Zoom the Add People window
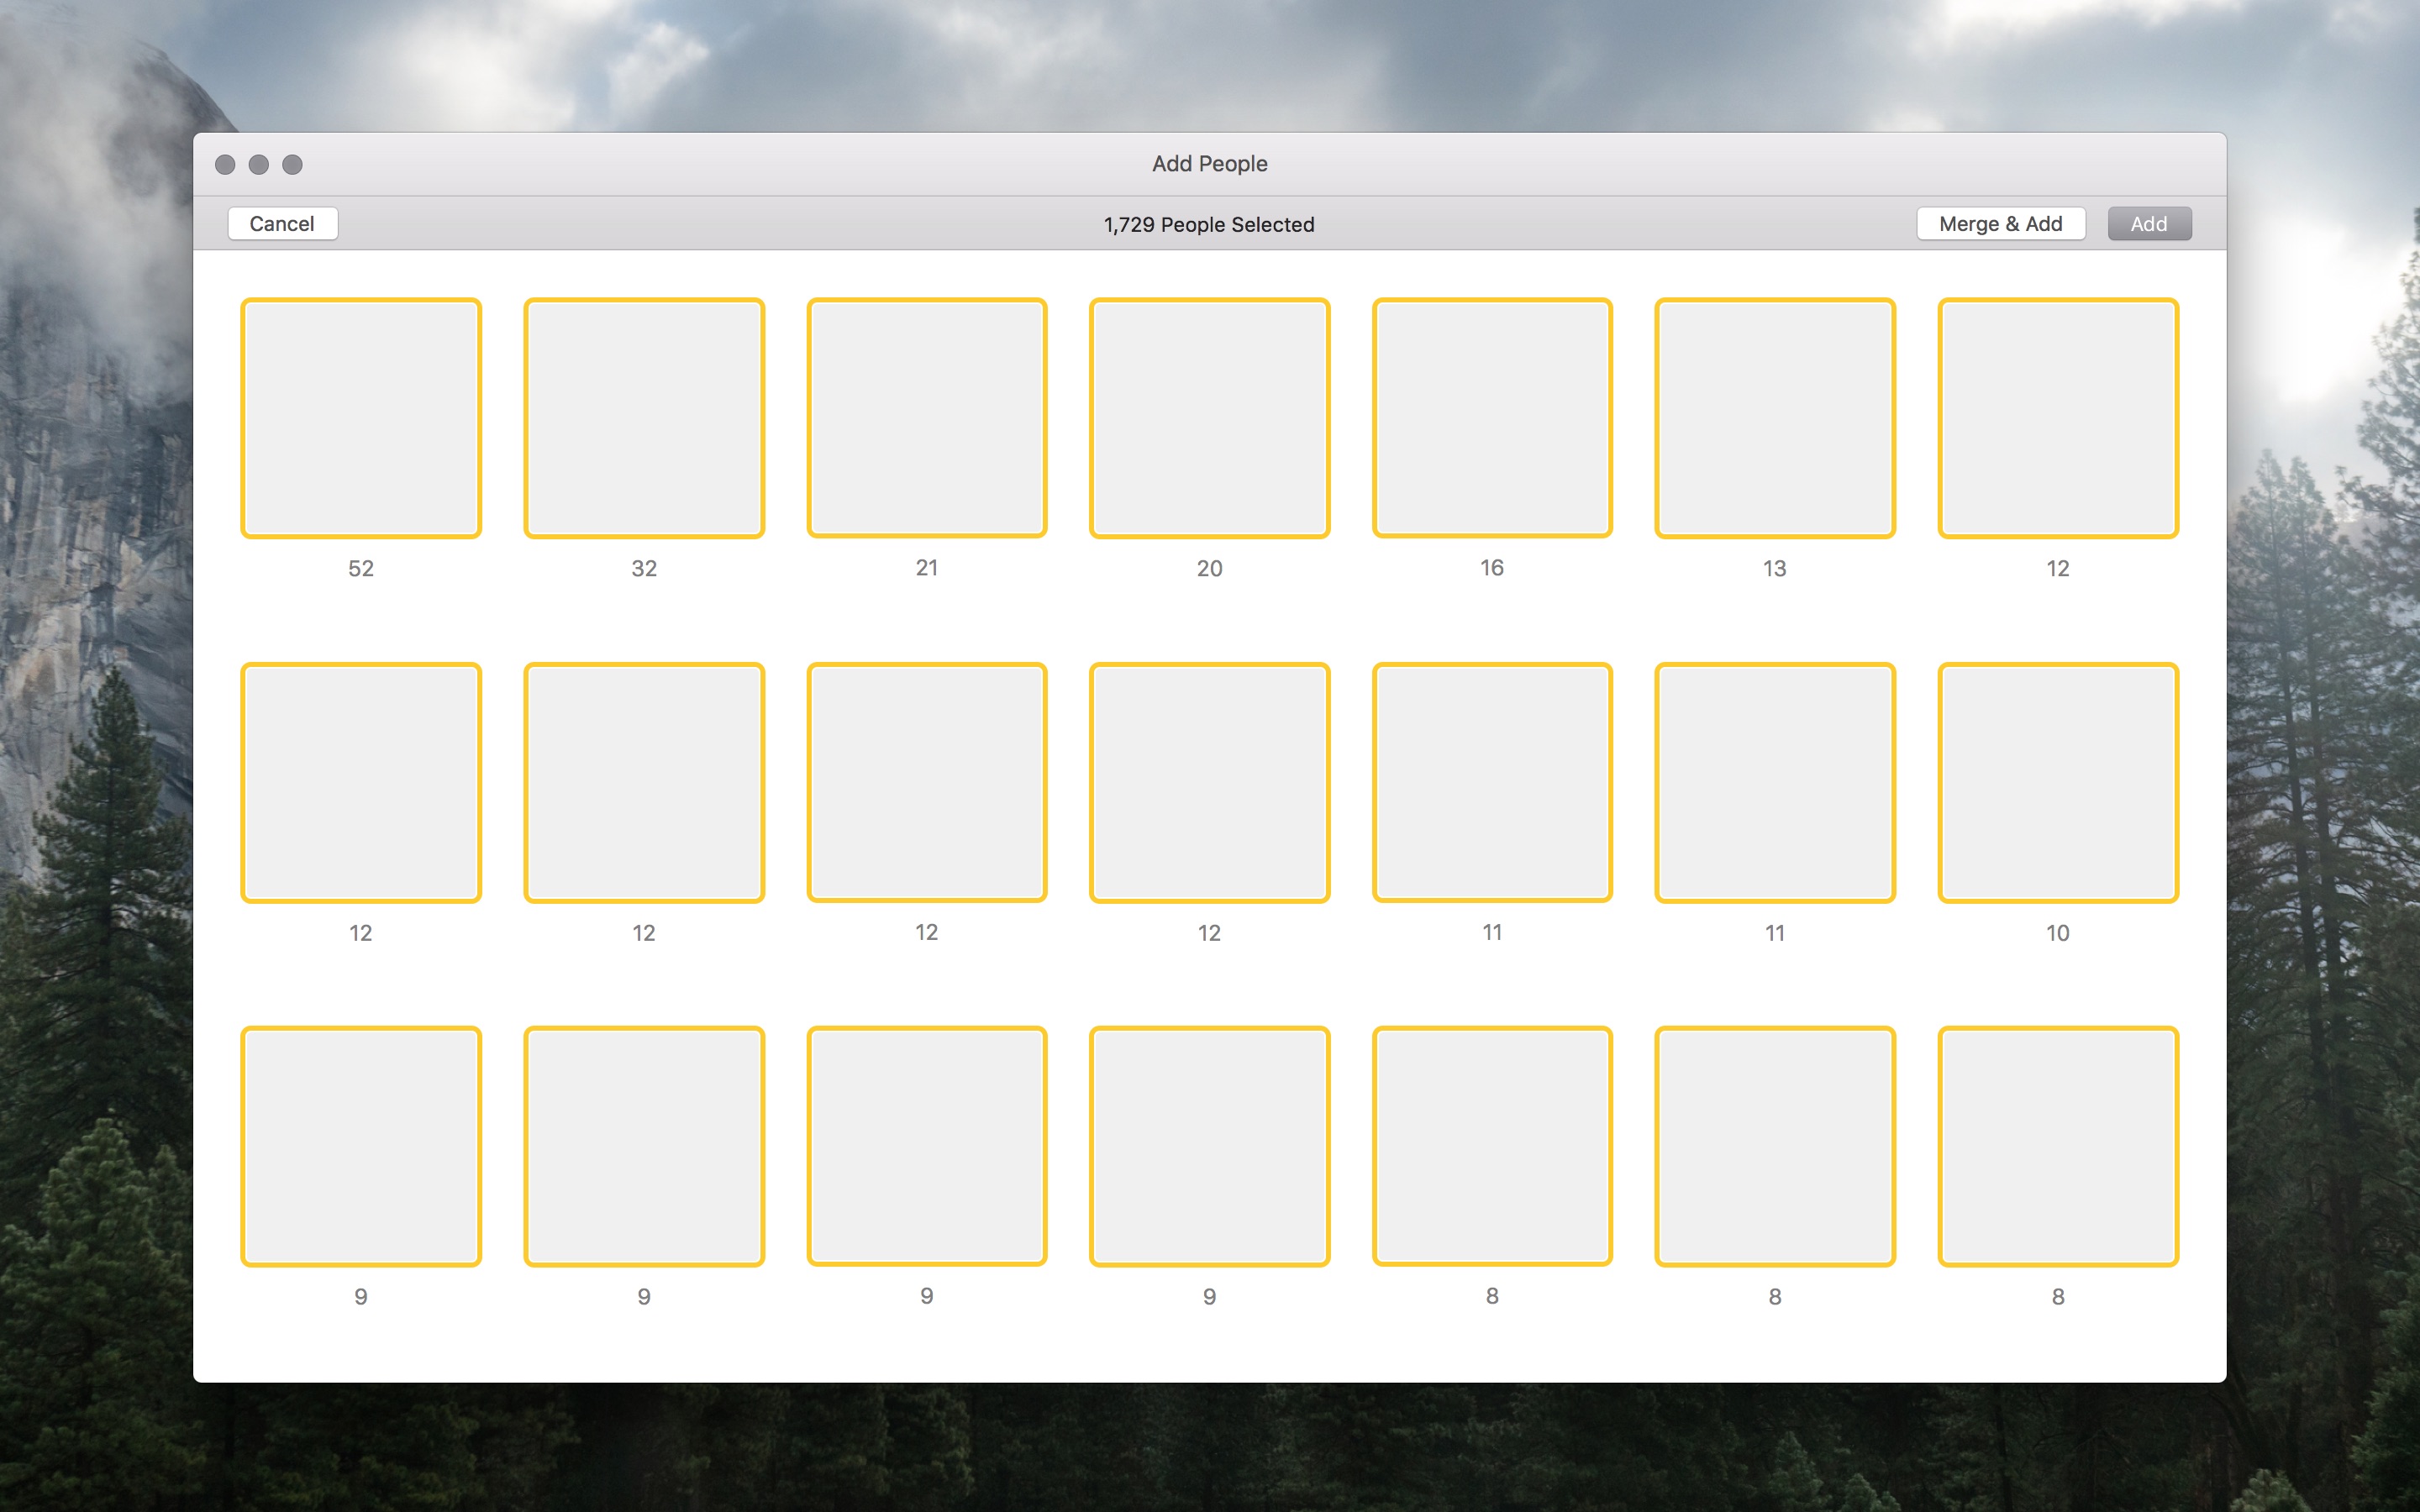The image size is (2420, 1512). [292, 165]
